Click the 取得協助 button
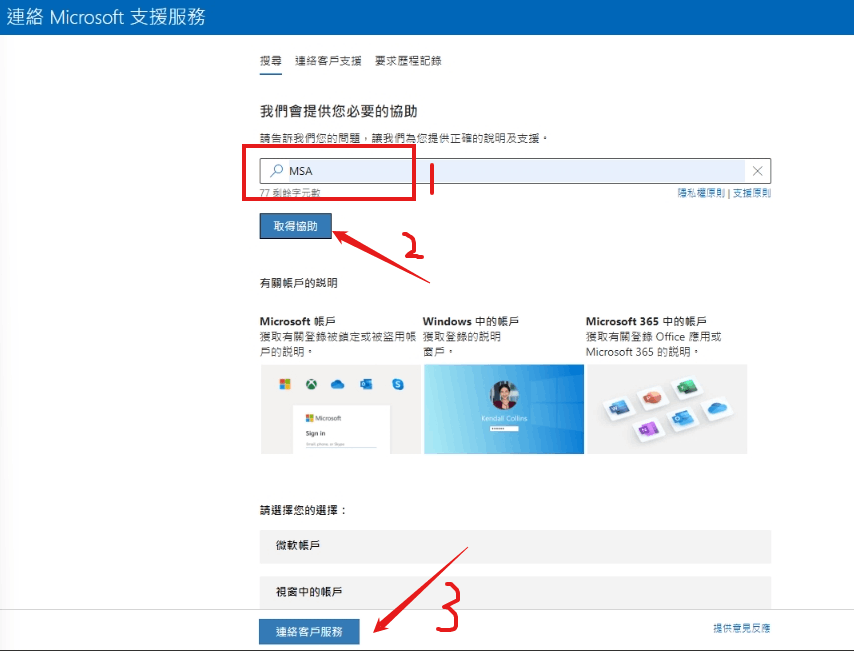Viewport: 854px width, 651px height. [x=295, y=226]
